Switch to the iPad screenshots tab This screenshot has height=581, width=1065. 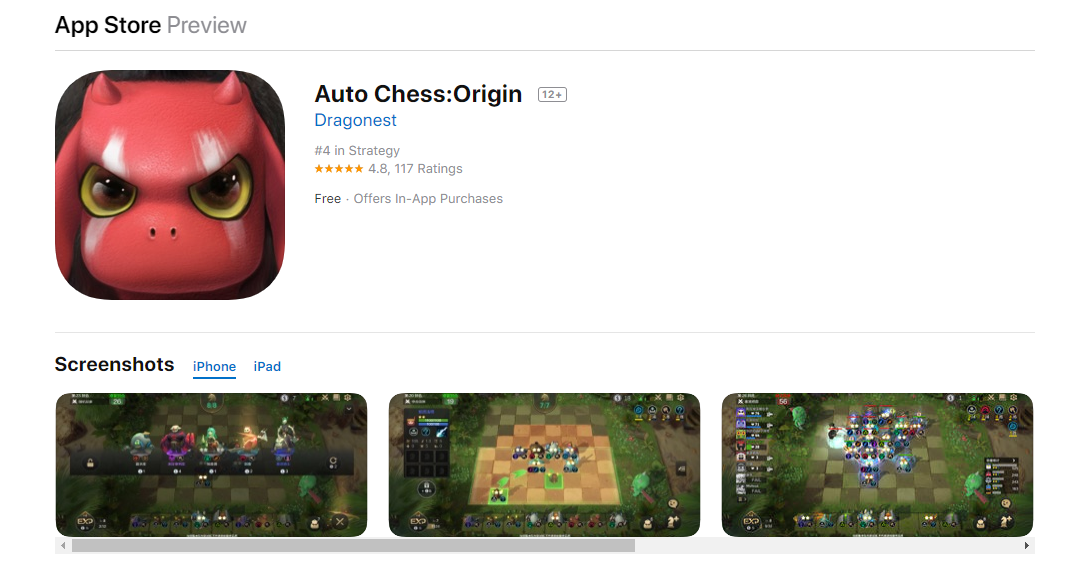coord(267,366)
